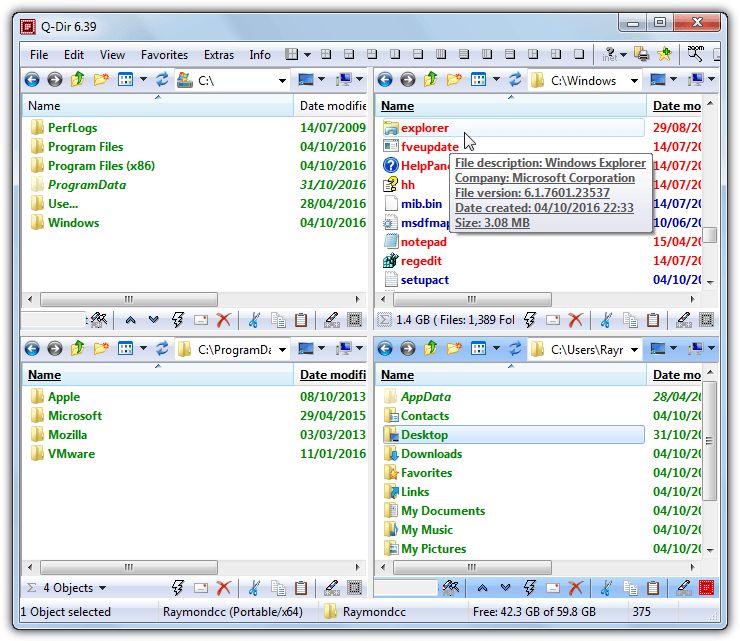Image resolution: width=740 pixels, height=641 pixels.
Task: Click the star favorites icon in the main toolbar
Action: click(x=664, y=54)
